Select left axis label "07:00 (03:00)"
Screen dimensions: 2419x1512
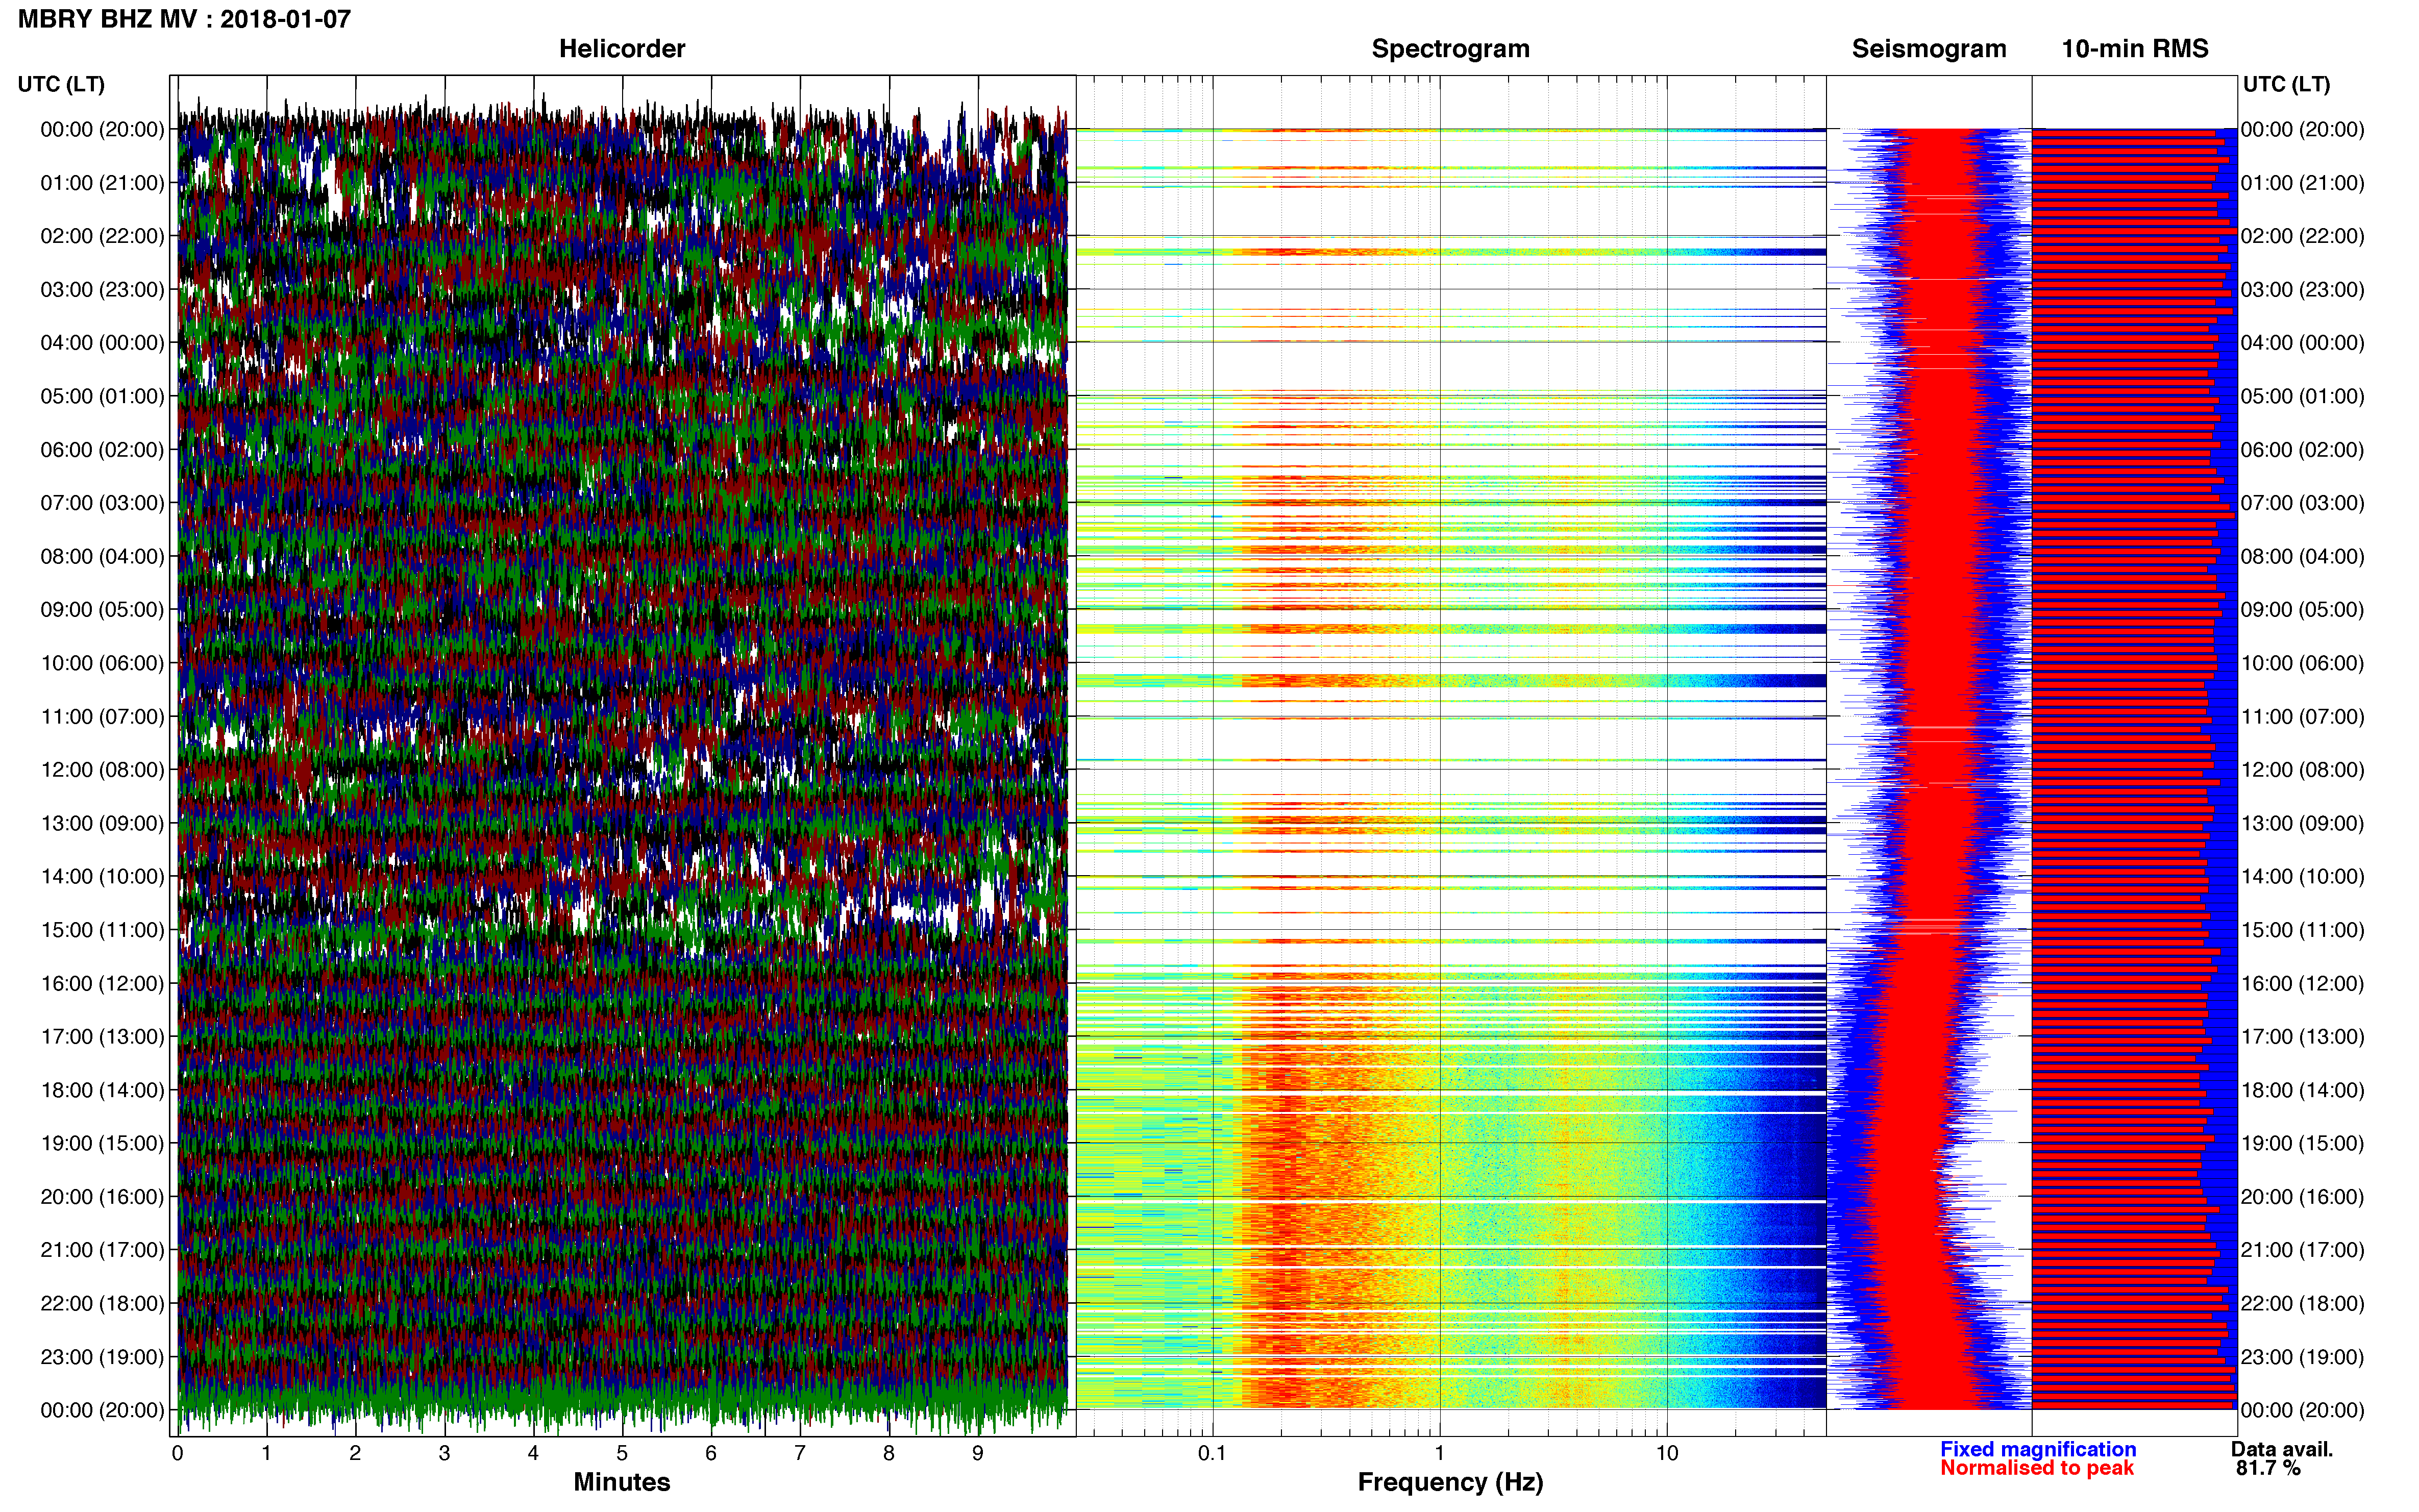[102, 503]
